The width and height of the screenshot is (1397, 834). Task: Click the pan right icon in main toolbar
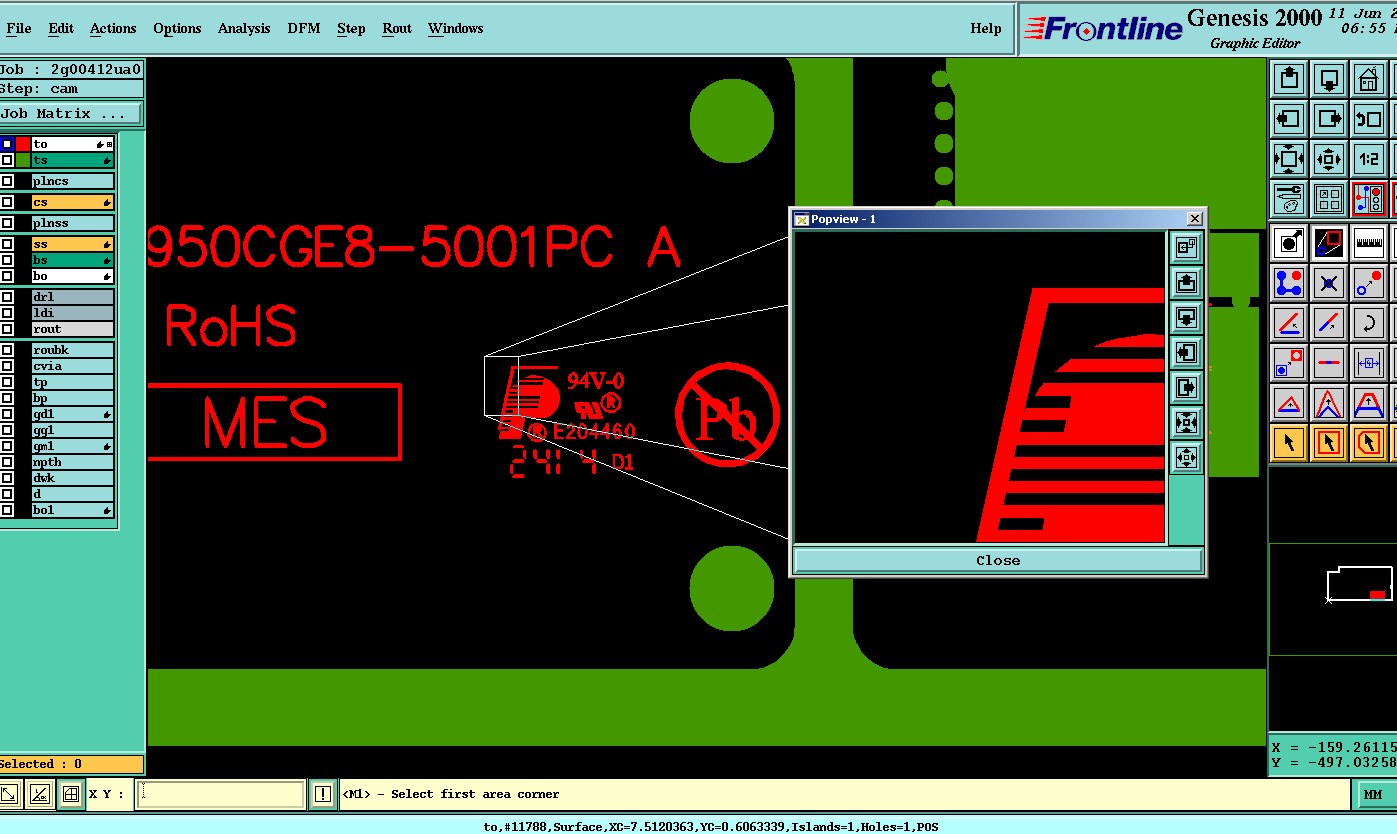[1328, 119]
